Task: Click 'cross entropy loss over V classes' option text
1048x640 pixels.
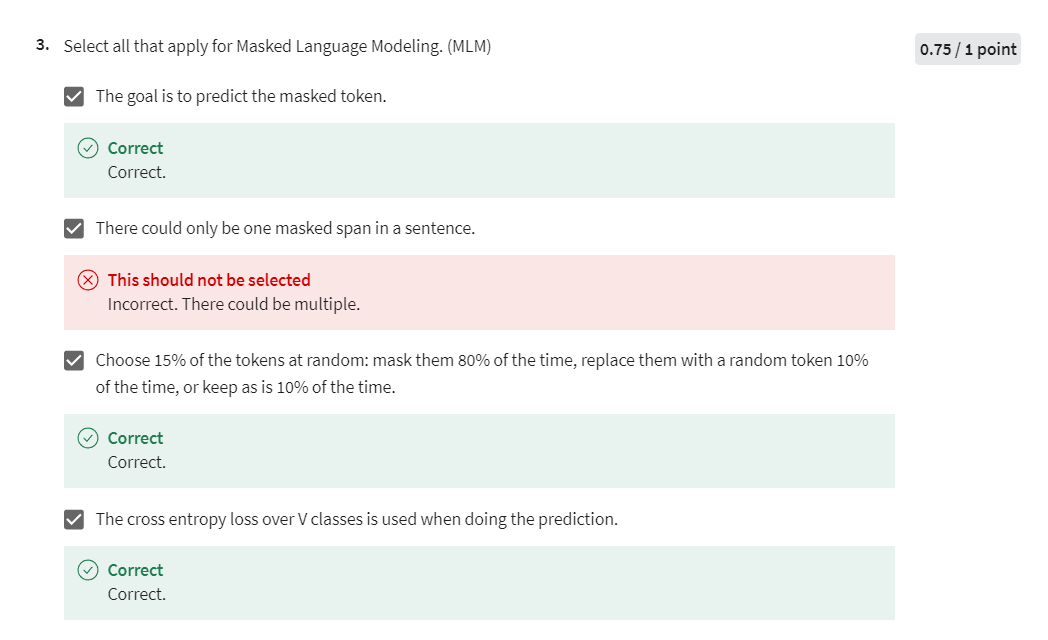Action: (357, 519)
